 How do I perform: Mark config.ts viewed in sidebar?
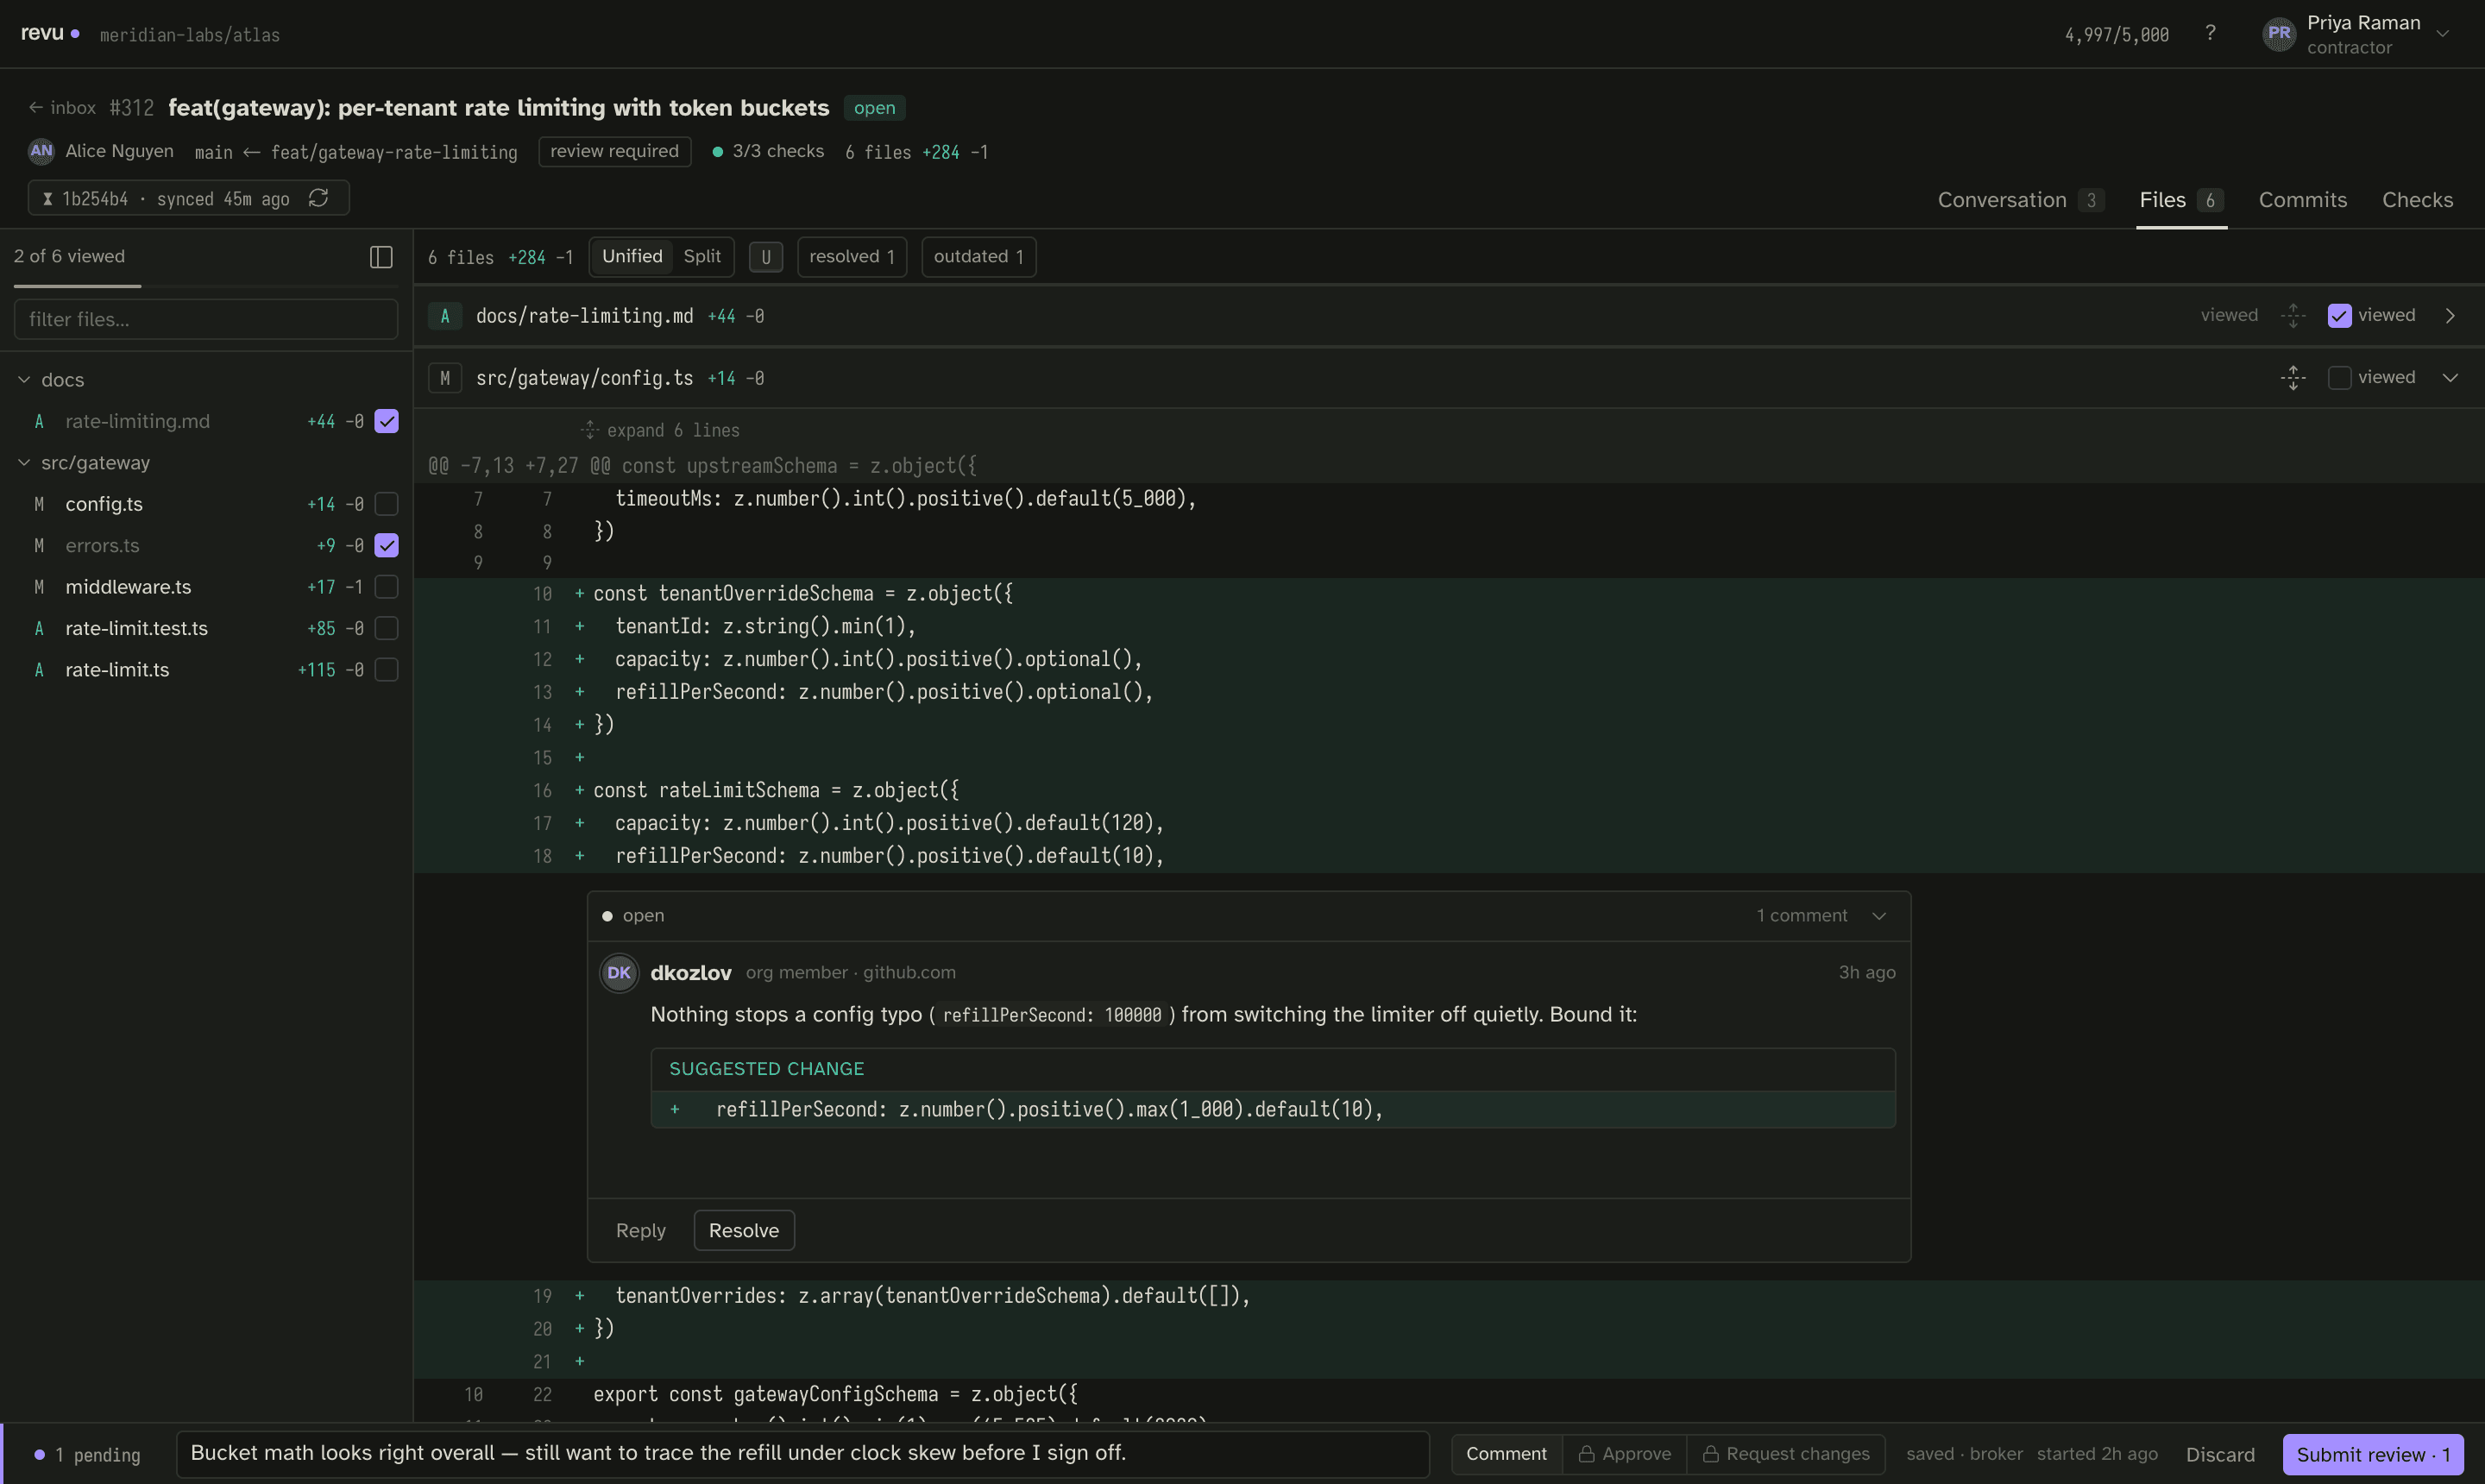[x=386, y=504]
